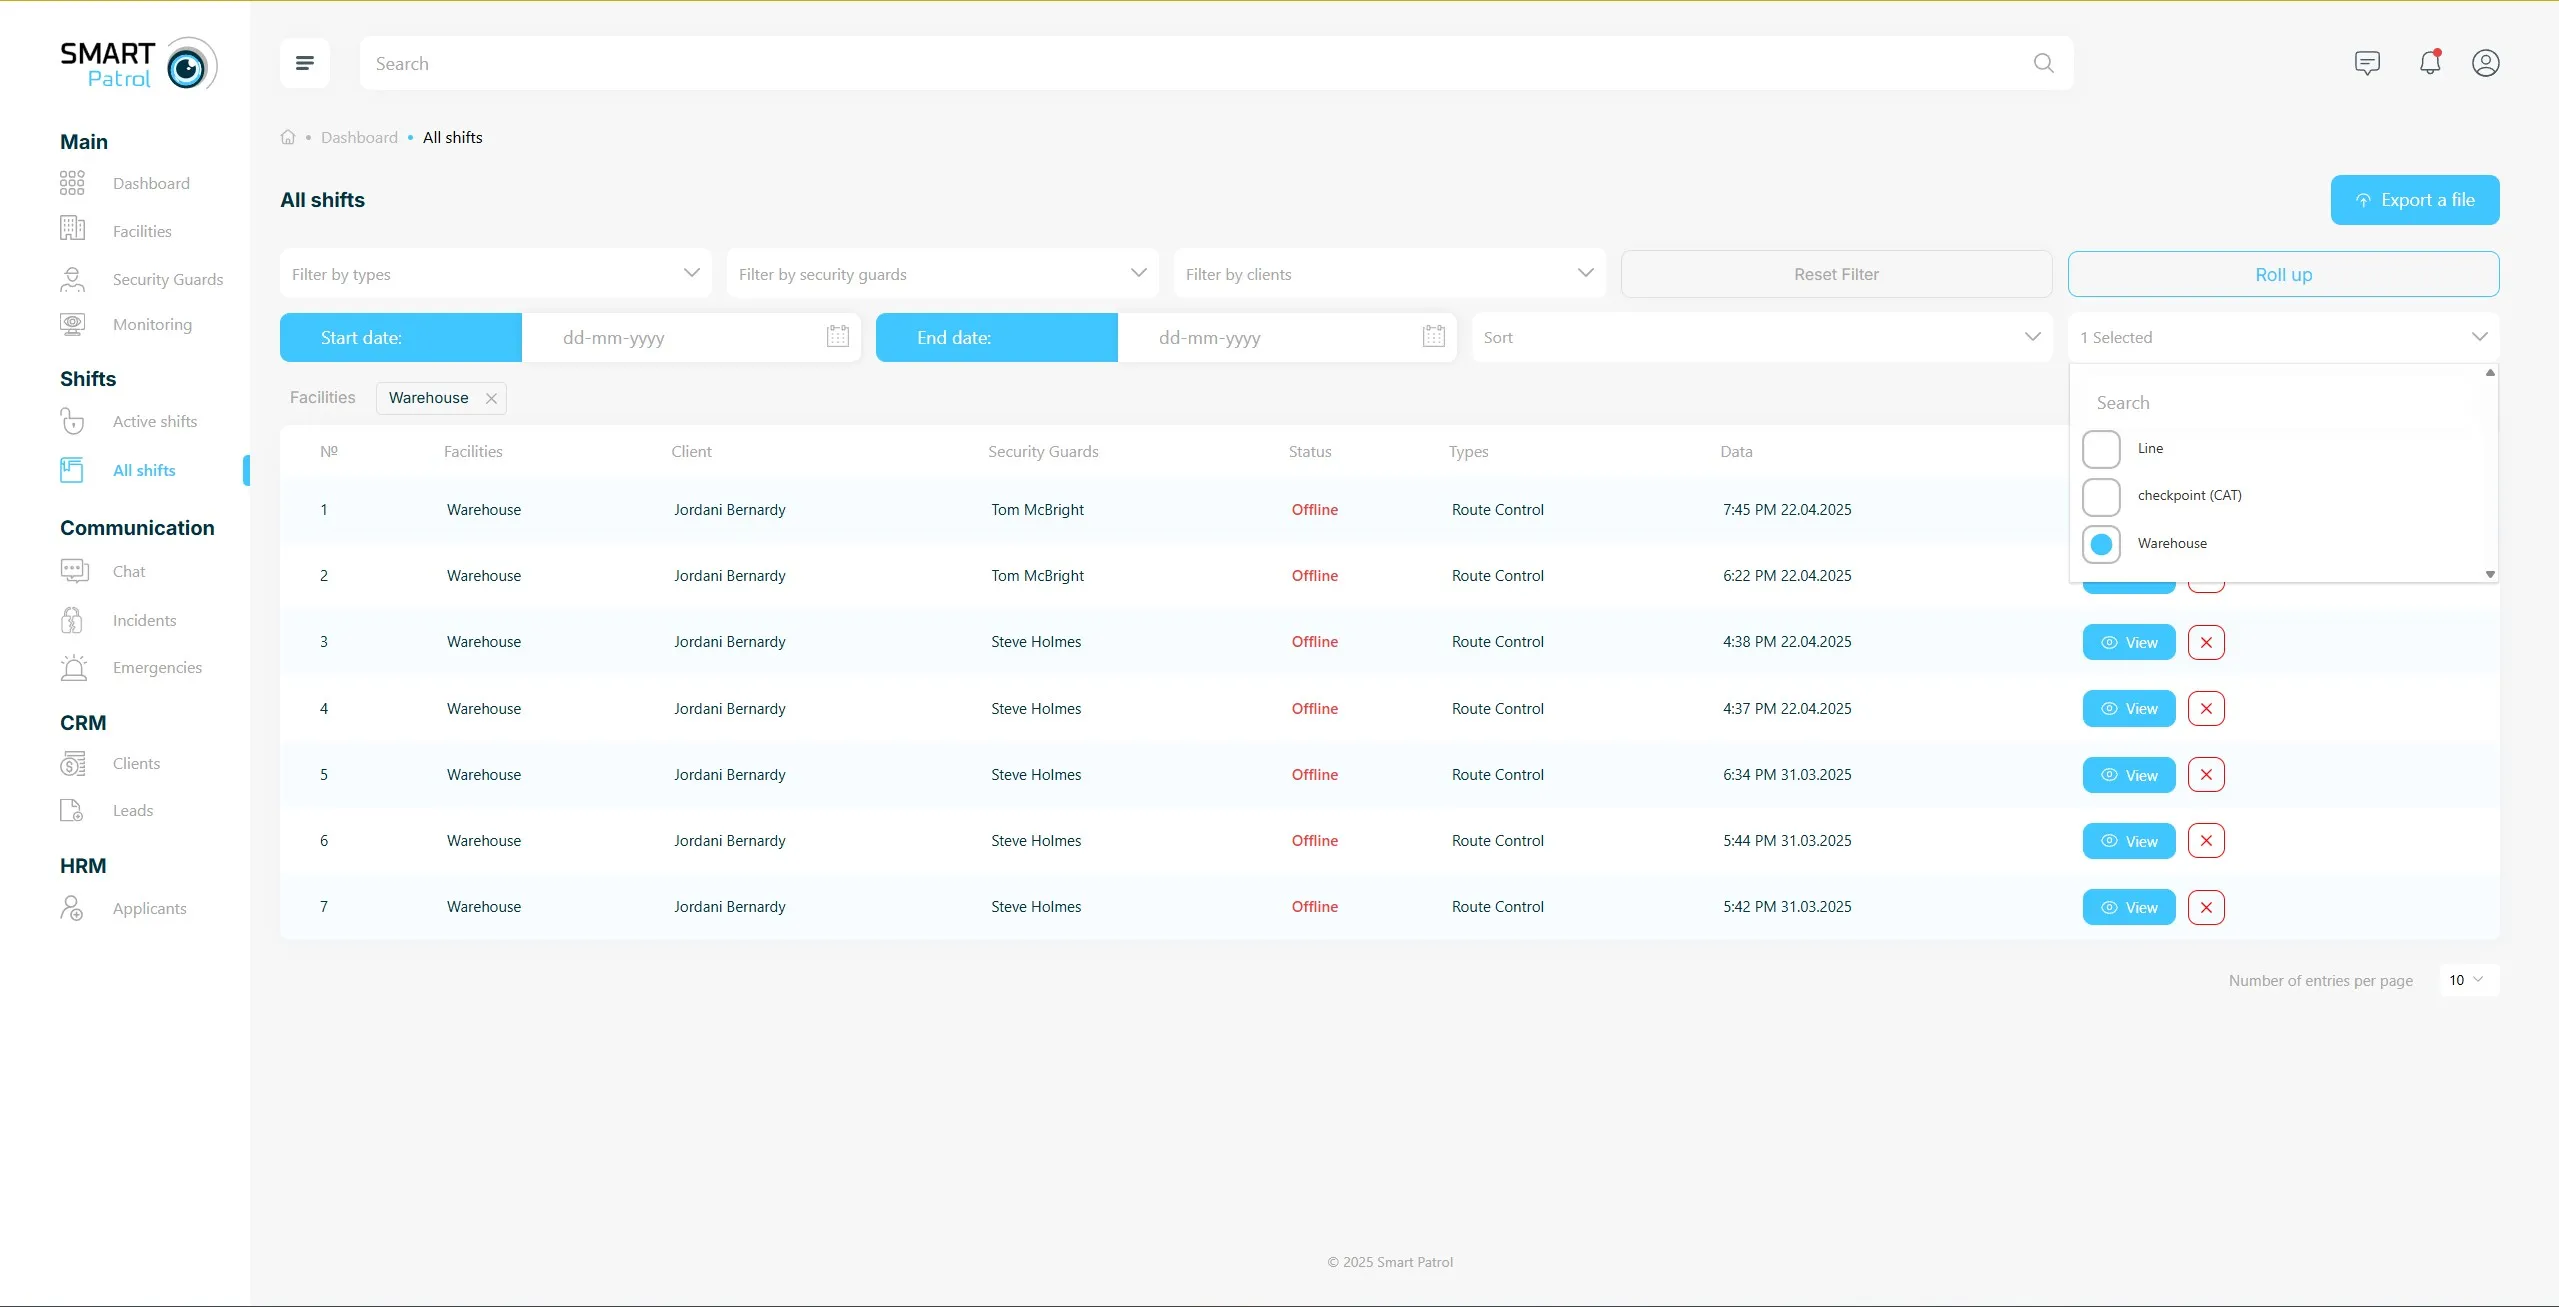Expand Filter by security guards dropdown
Viewport: 2559px width, 1307px height.
coord(943,273)
